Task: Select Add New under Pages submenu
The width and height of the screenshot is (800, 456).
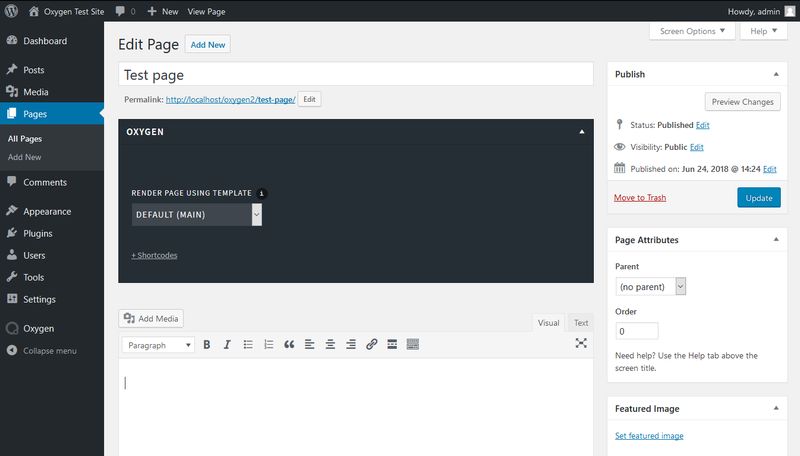Action: click(x=24, y=157)
